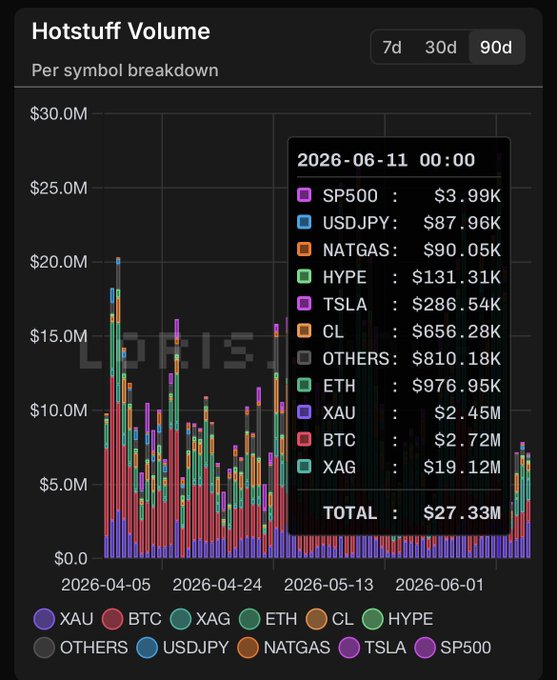The width and height of the screenshot is (557, 680).
Task: Click the HYPE $131.31K value
Action: tap(456, 277)
